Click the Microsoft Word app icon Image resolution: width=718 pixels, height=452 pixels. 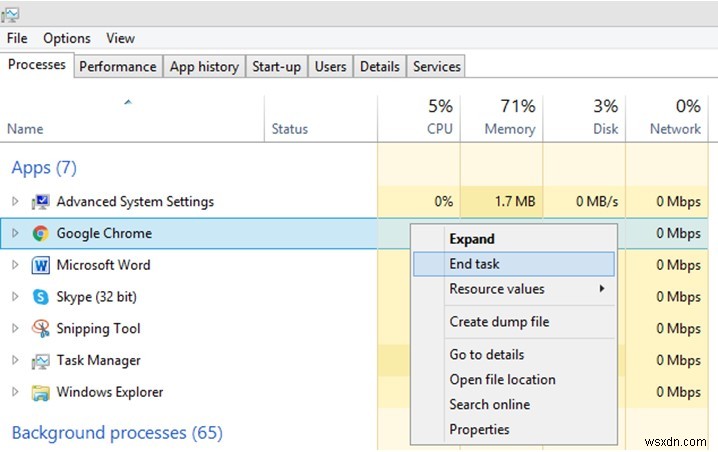pos(41,265)
